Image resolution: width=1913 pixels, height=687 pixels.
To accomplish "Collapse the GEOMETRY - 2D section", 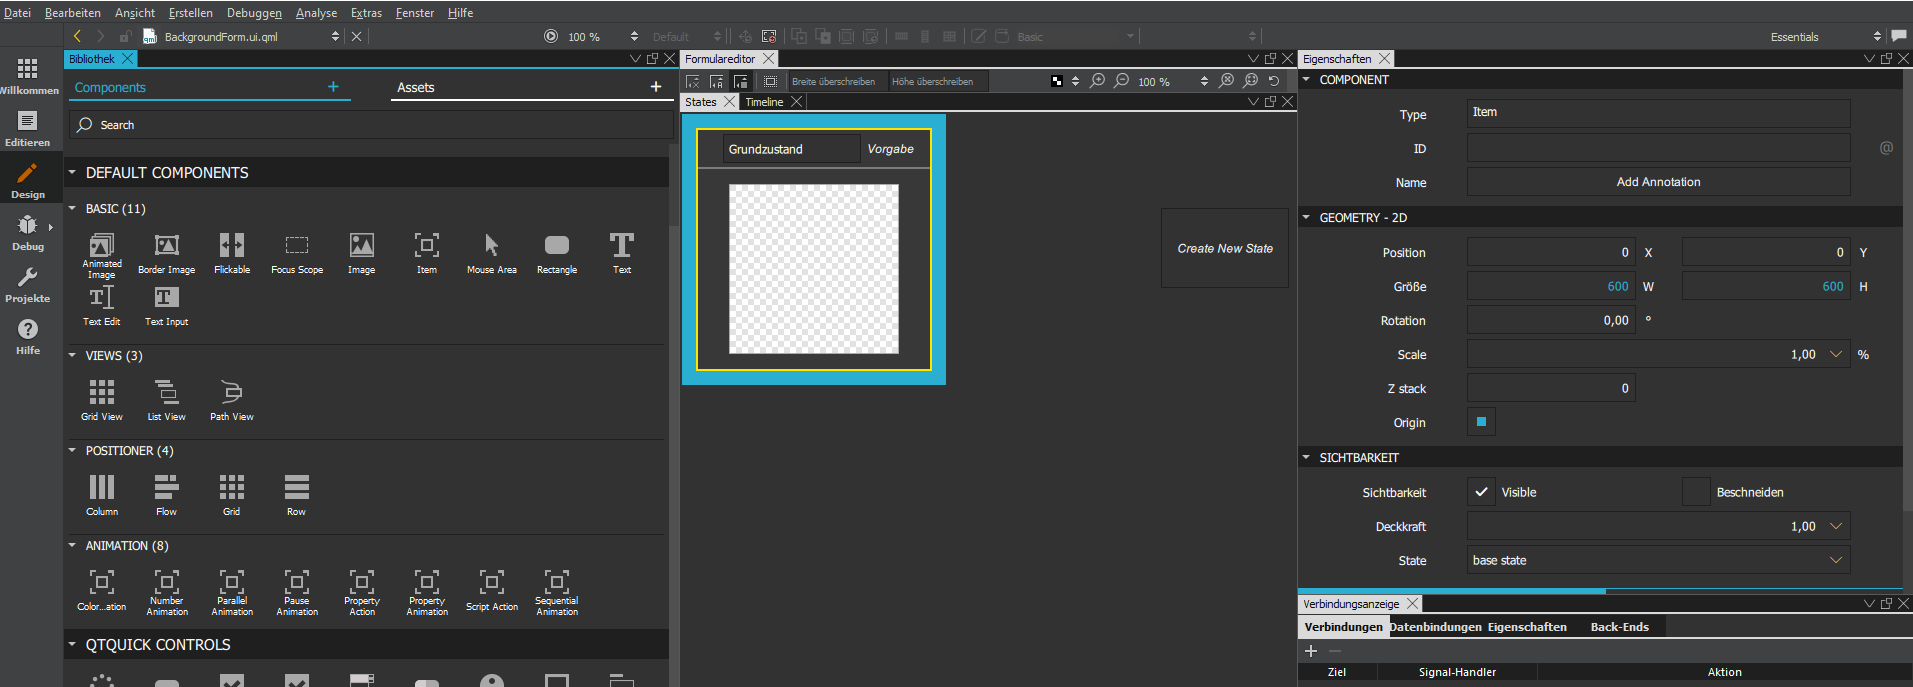I will [x=1306, y=217].
